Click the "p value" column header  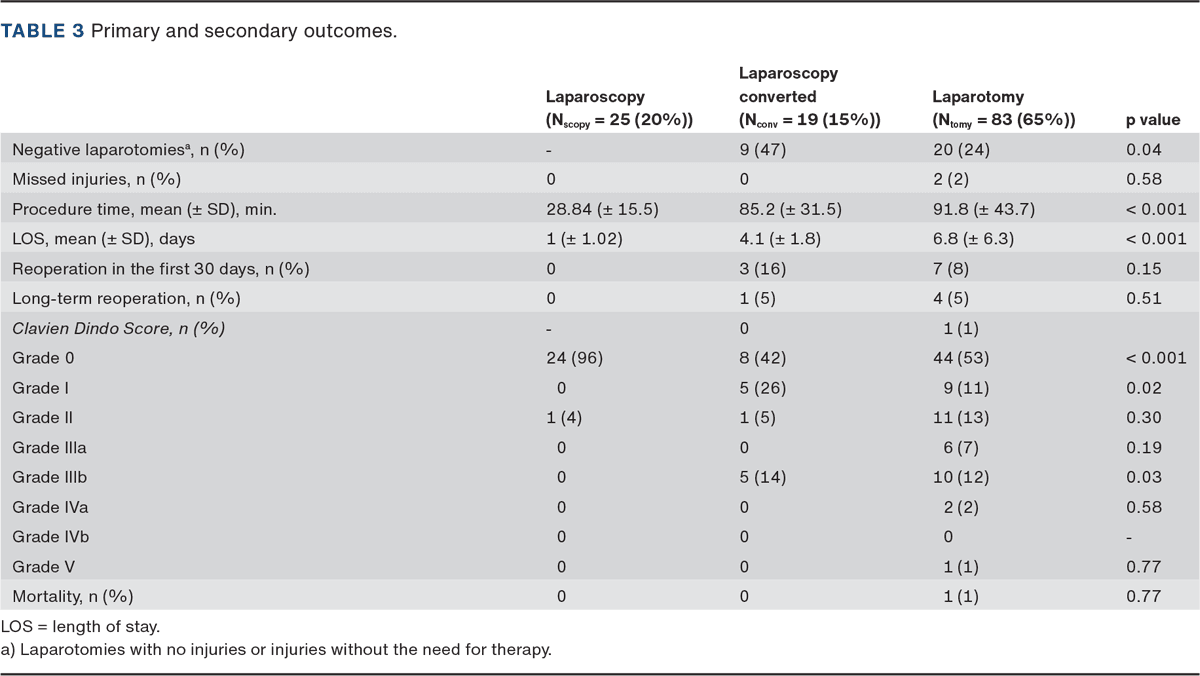tap(1153, 120)
